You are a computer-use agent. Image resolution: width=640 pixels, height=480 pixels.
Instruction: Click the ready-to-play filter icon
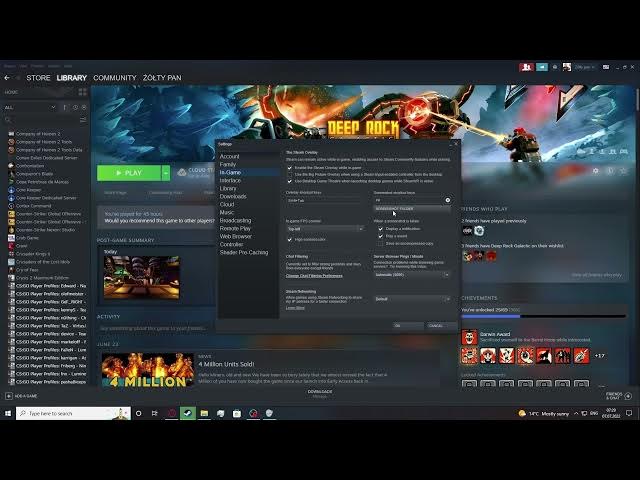[x=84, y=107]
